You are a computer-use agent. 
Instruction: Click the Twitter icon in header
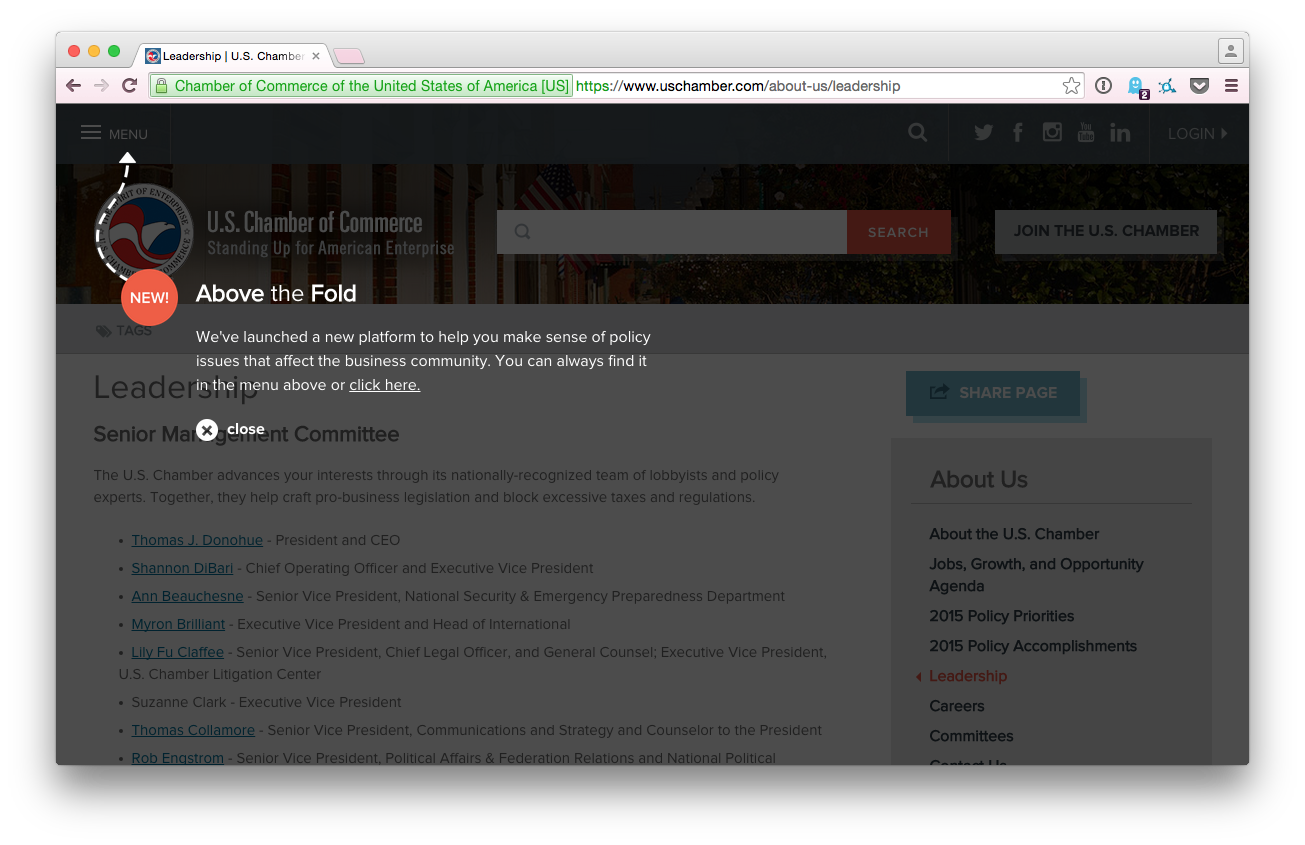(x=983, y=133)
